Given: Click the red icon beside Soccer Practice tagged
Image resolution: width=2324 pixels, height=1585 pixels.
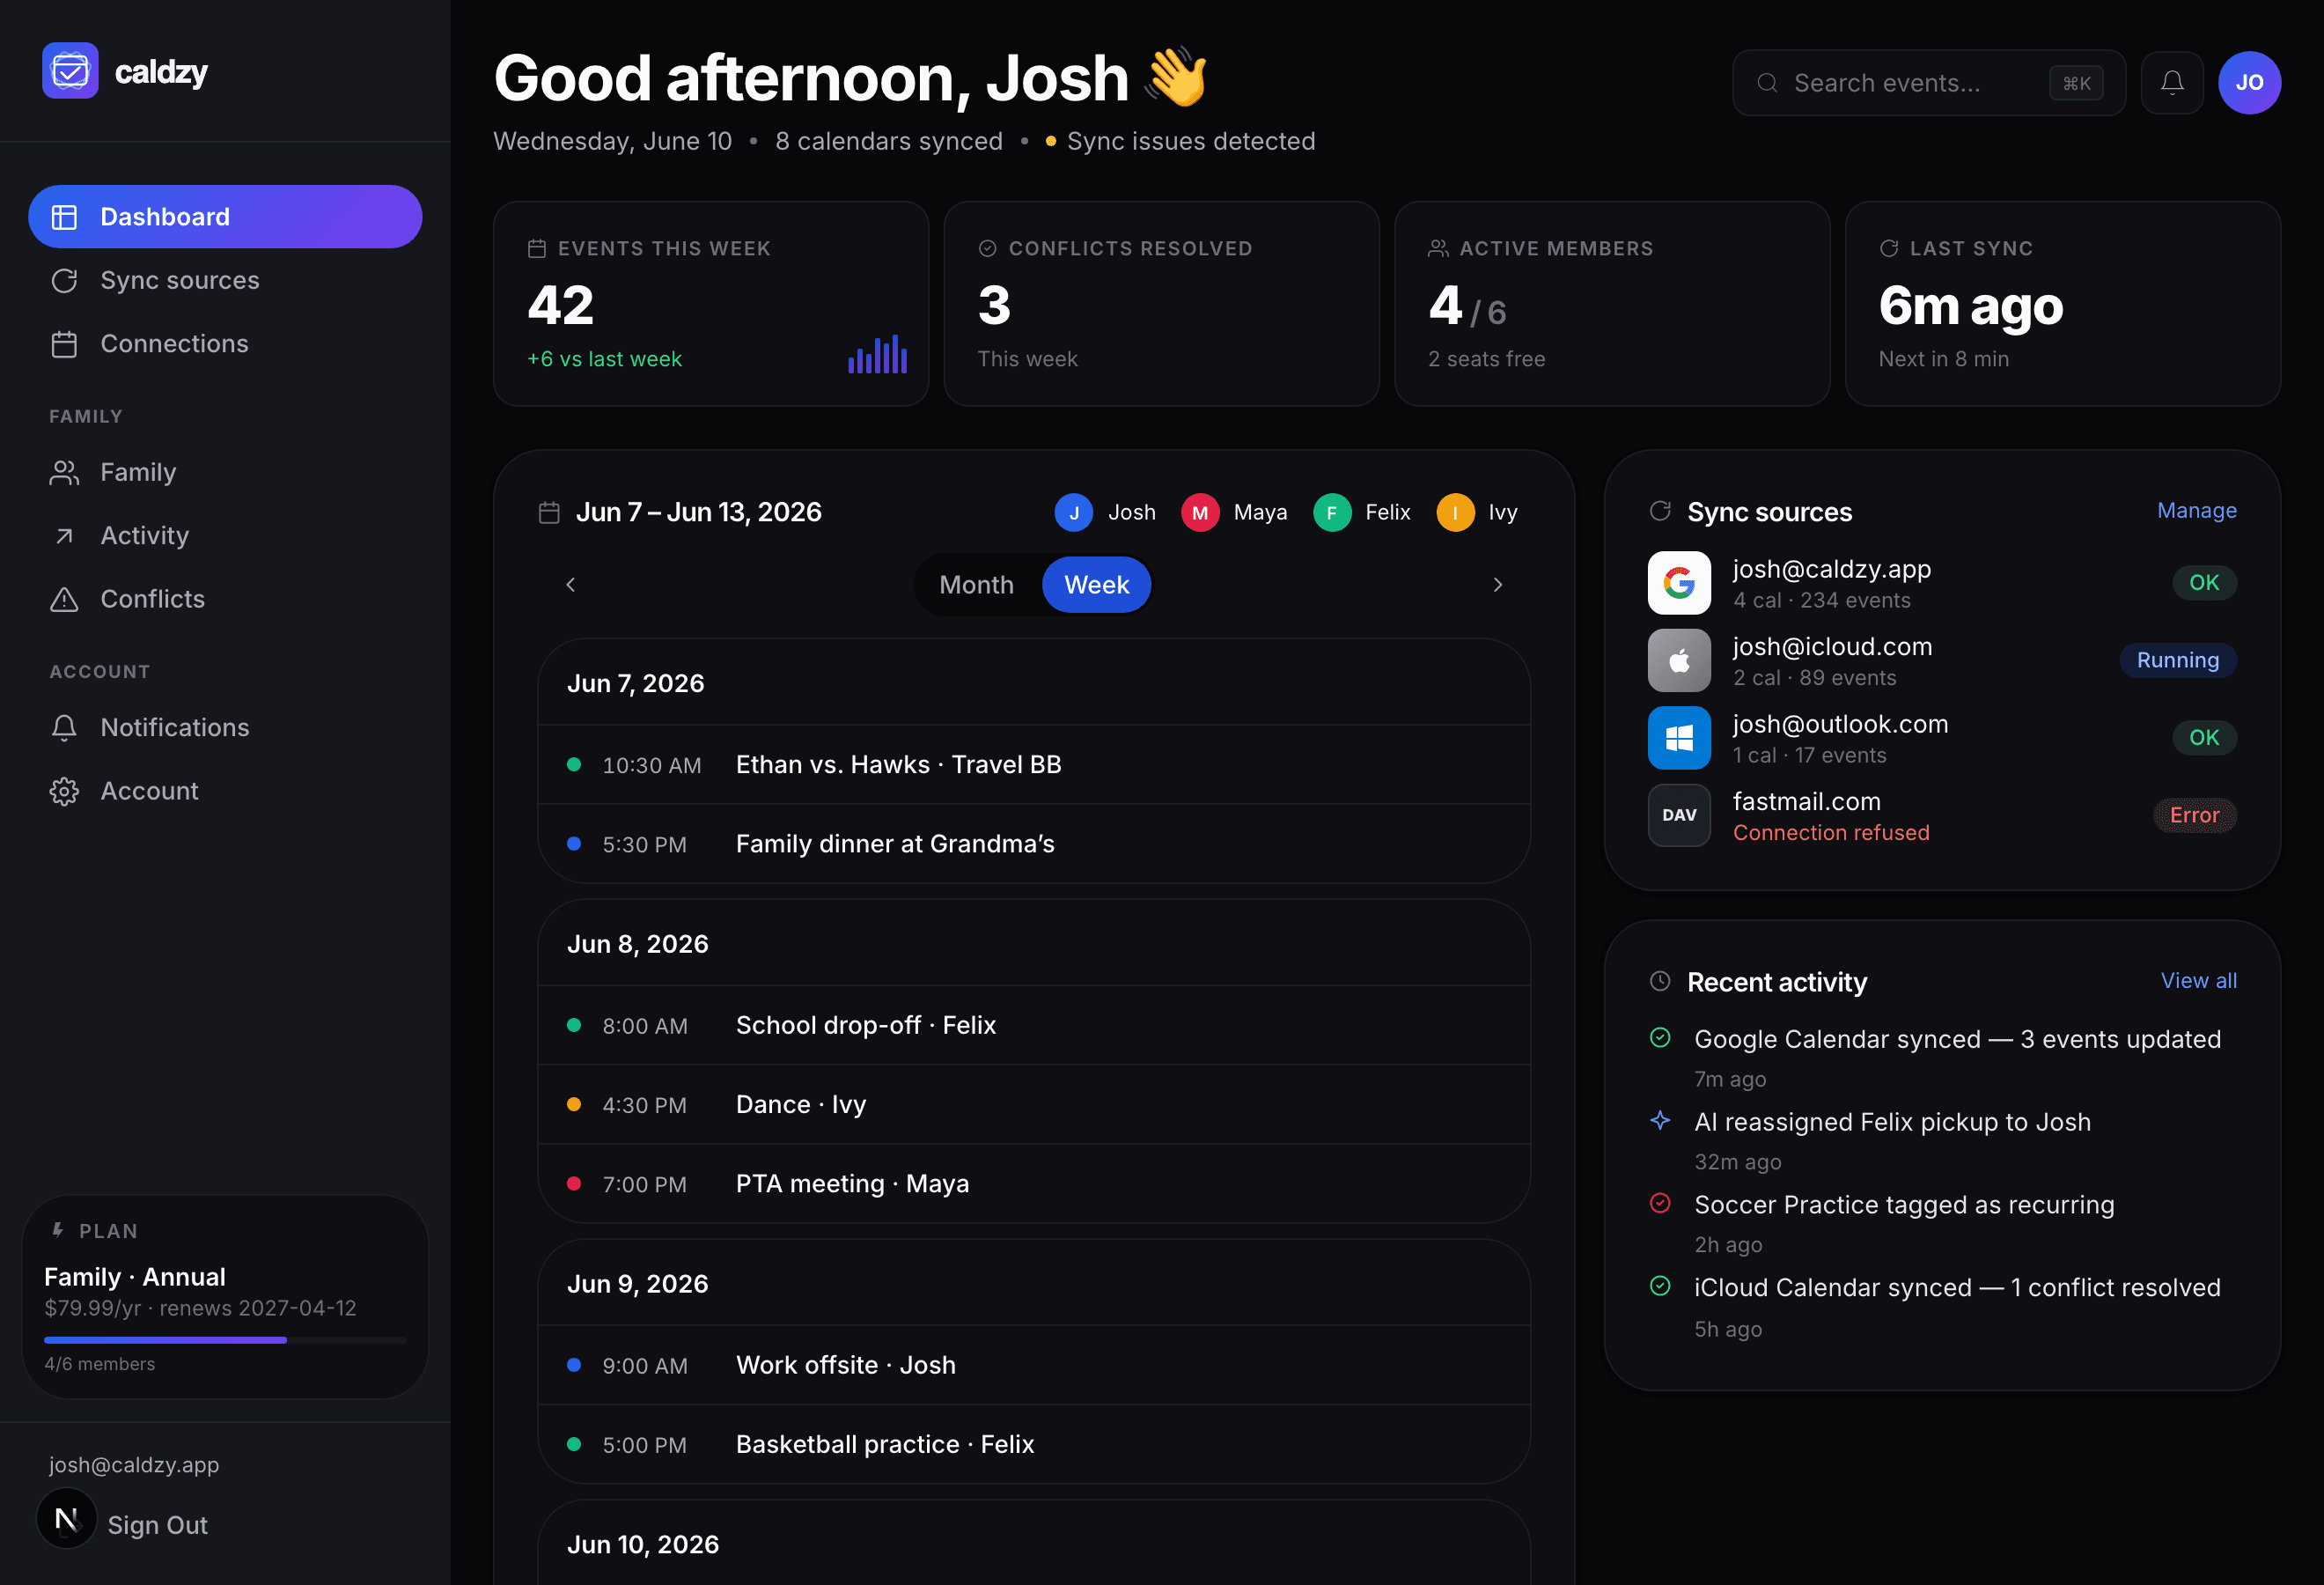Looking at the screenshot, I should pos(1660,1203).
